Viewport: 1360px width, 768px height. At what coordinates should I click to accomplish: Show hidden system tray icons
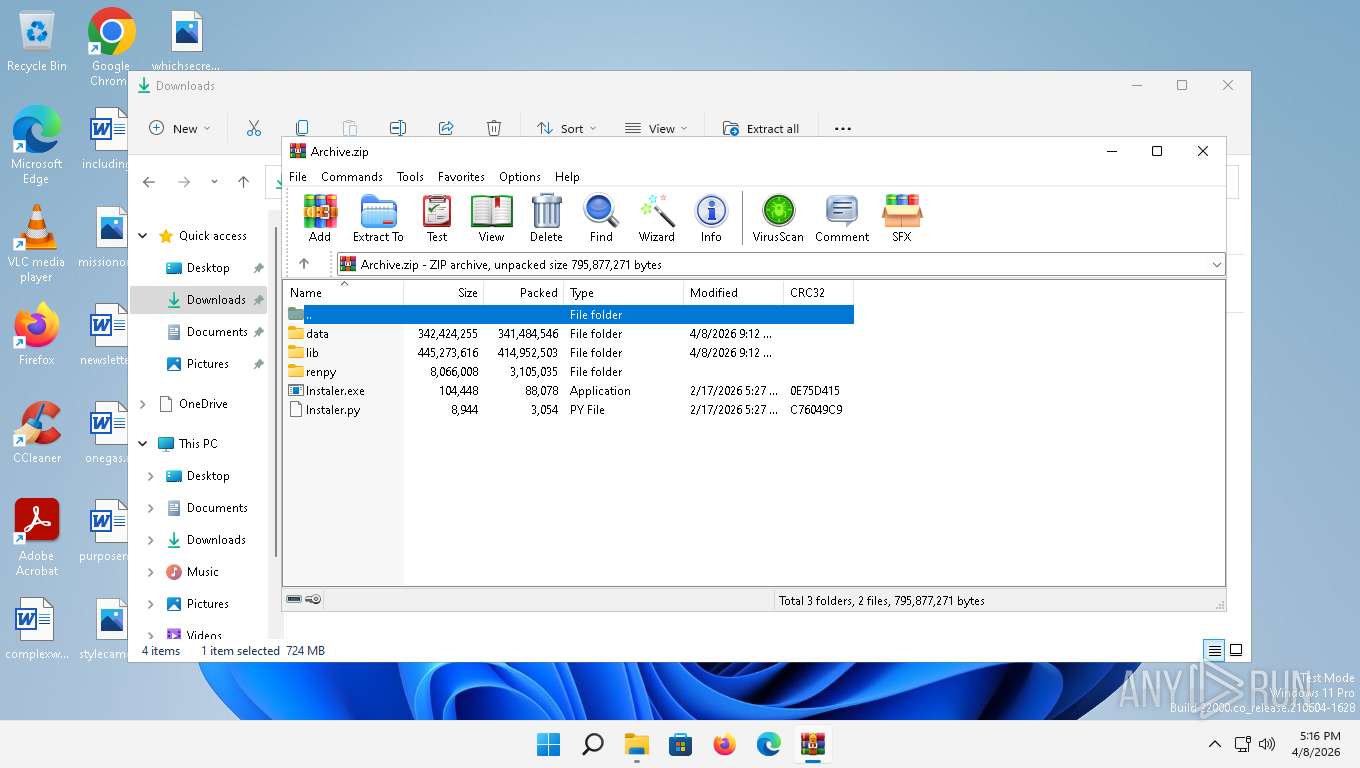coord(1214,744)
